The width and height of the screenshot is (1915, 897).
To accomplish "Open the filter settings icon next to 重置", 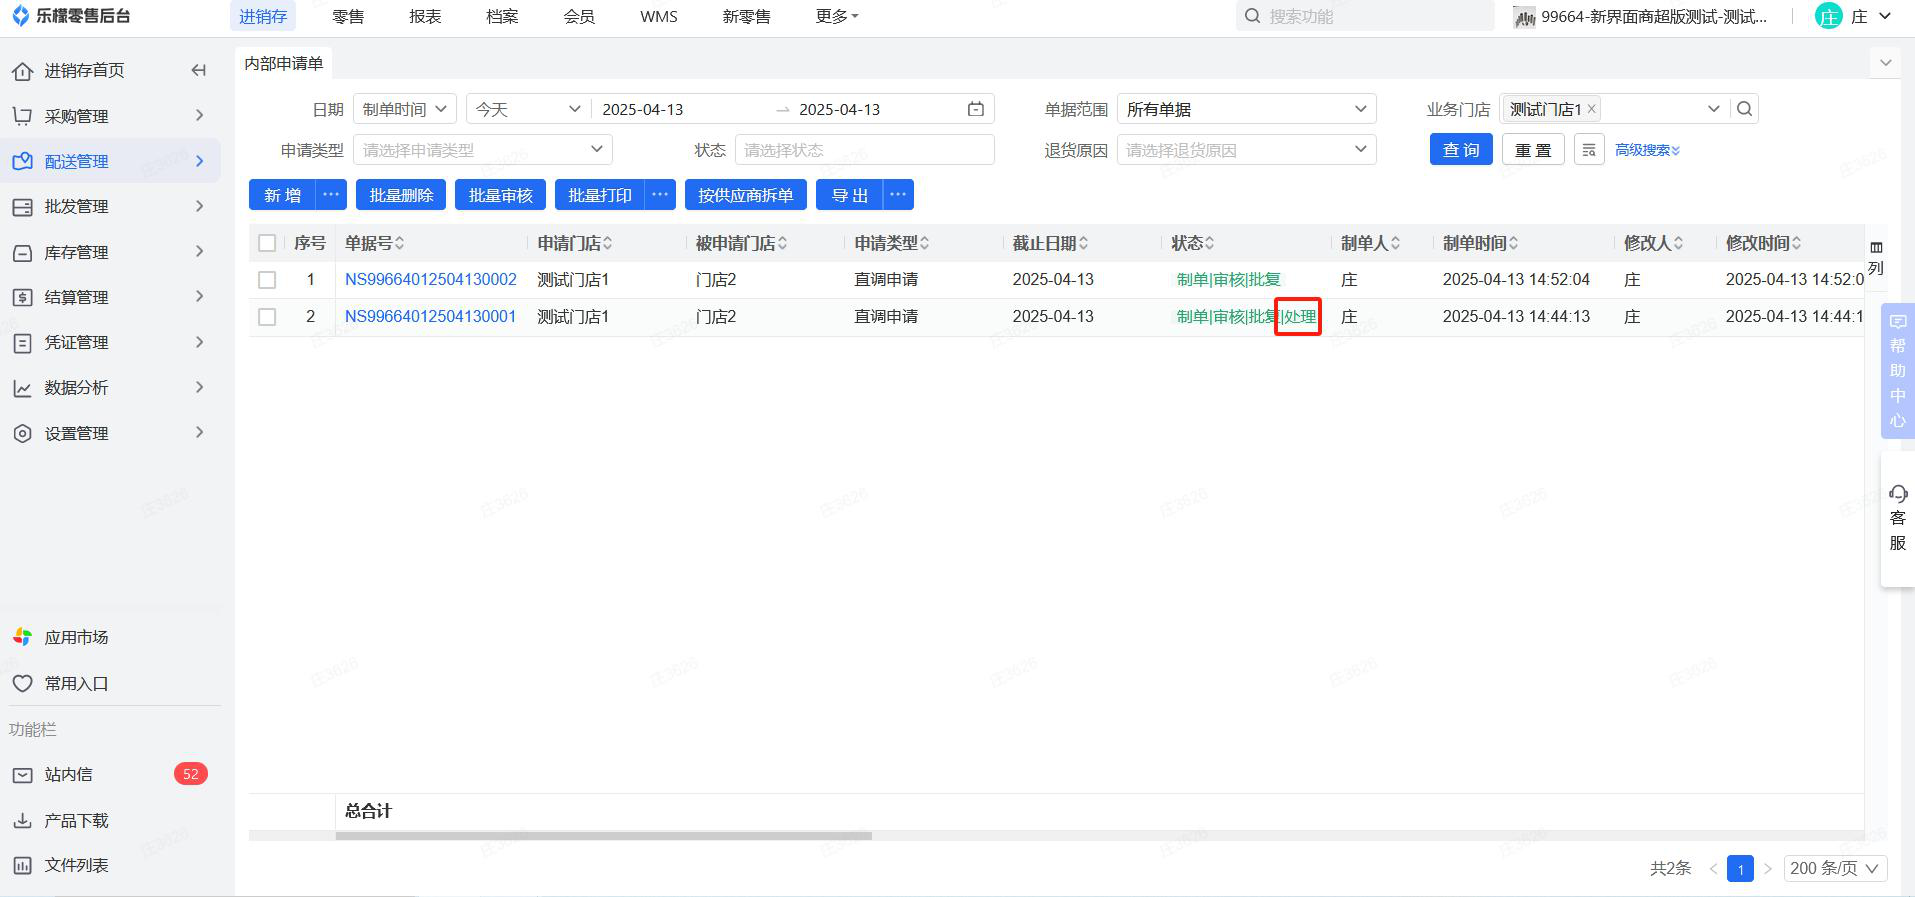I will click(x=1589, y=150).
